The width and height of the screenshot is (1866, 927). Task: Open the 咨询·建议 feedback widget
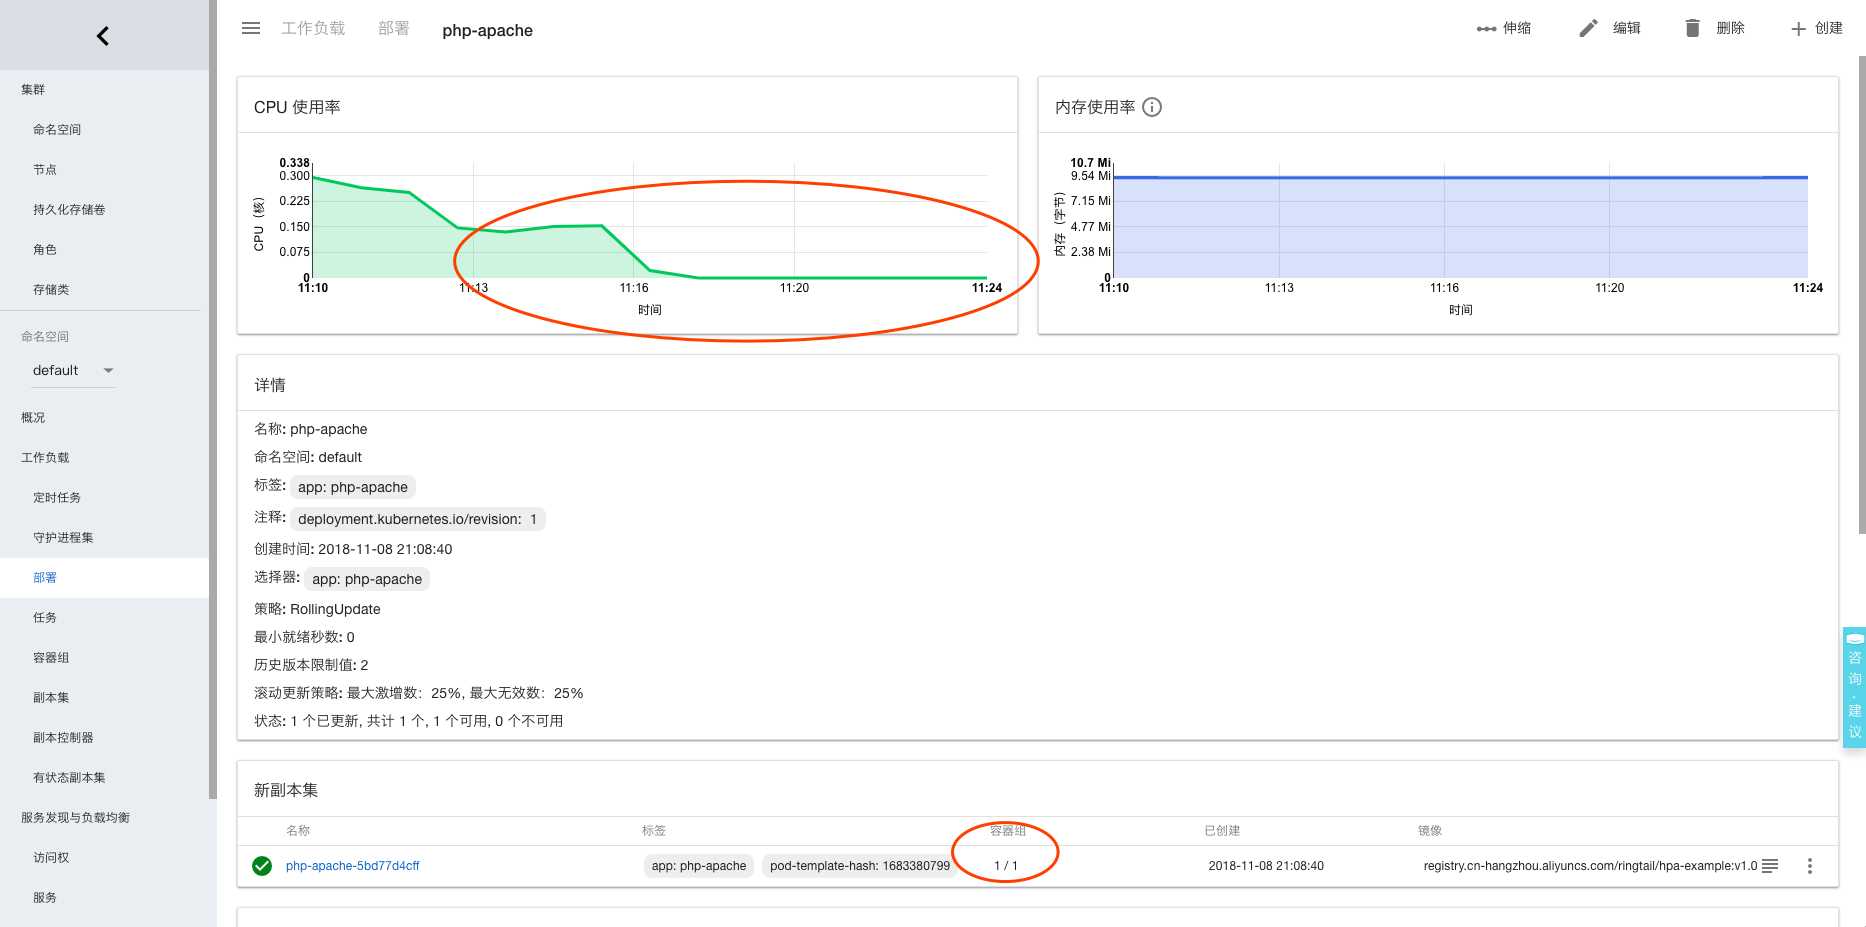(x=1854, y=687)
